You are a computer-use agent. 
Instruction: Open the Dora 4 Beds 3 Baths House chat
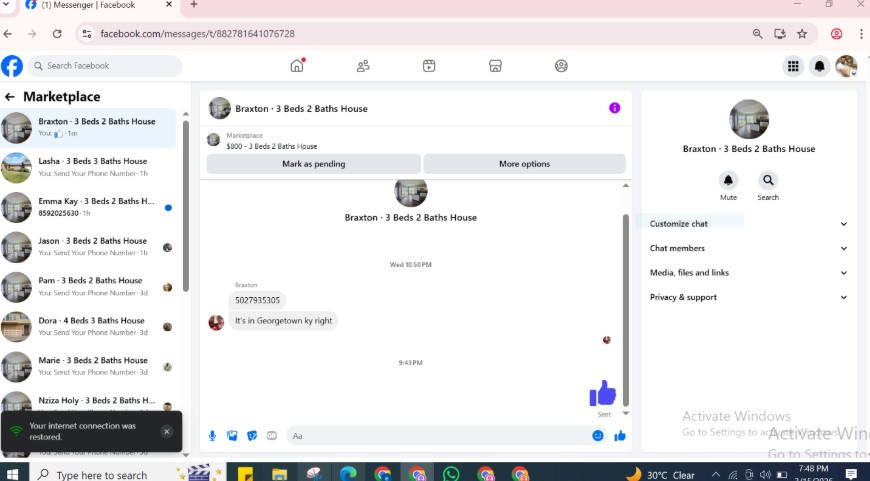point(89,327)
